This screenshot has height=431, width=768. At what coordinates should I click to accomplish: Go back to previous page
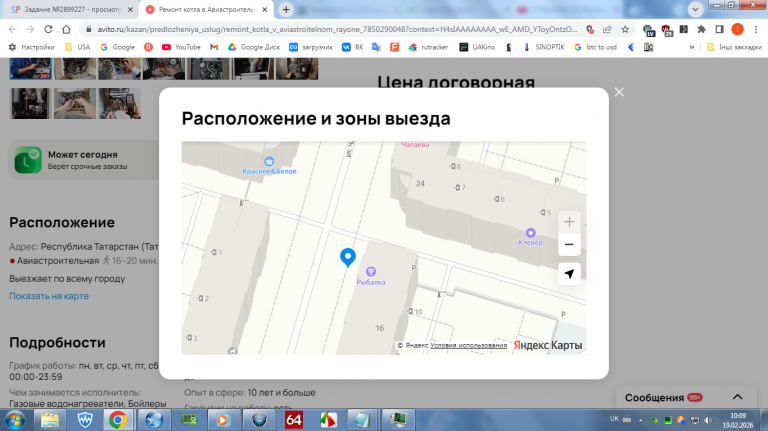pos(13,29)
